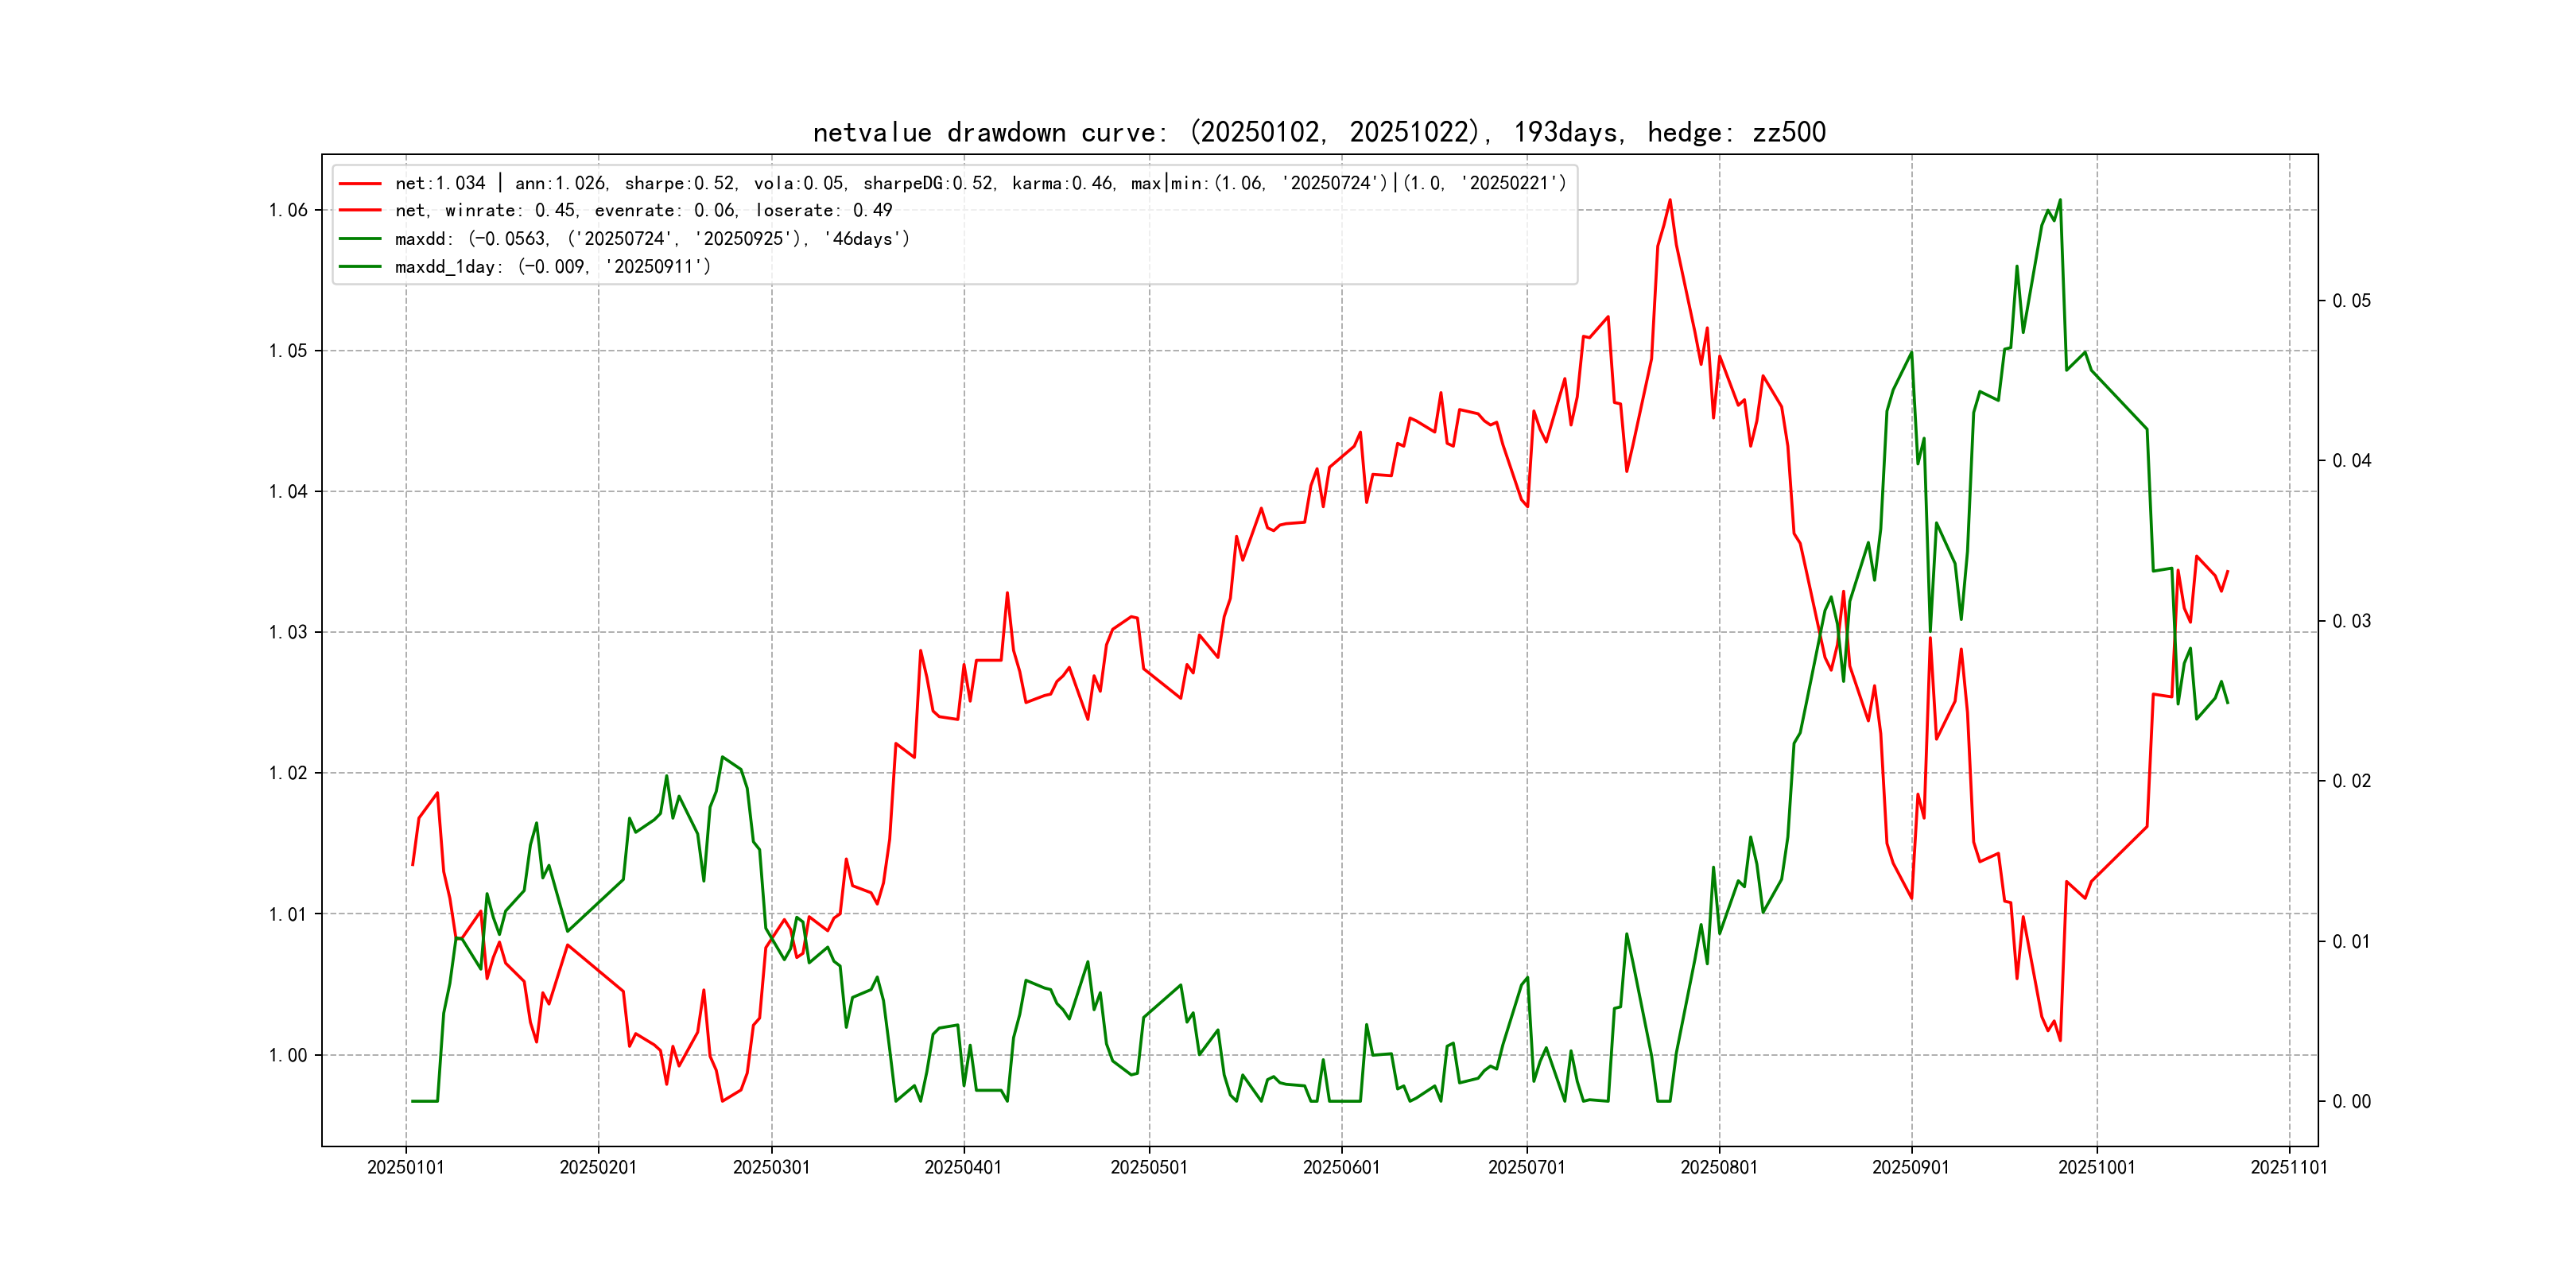Click the 0.02 right y-axis label
The image size is (2576, 1288).
point(2351,781)
